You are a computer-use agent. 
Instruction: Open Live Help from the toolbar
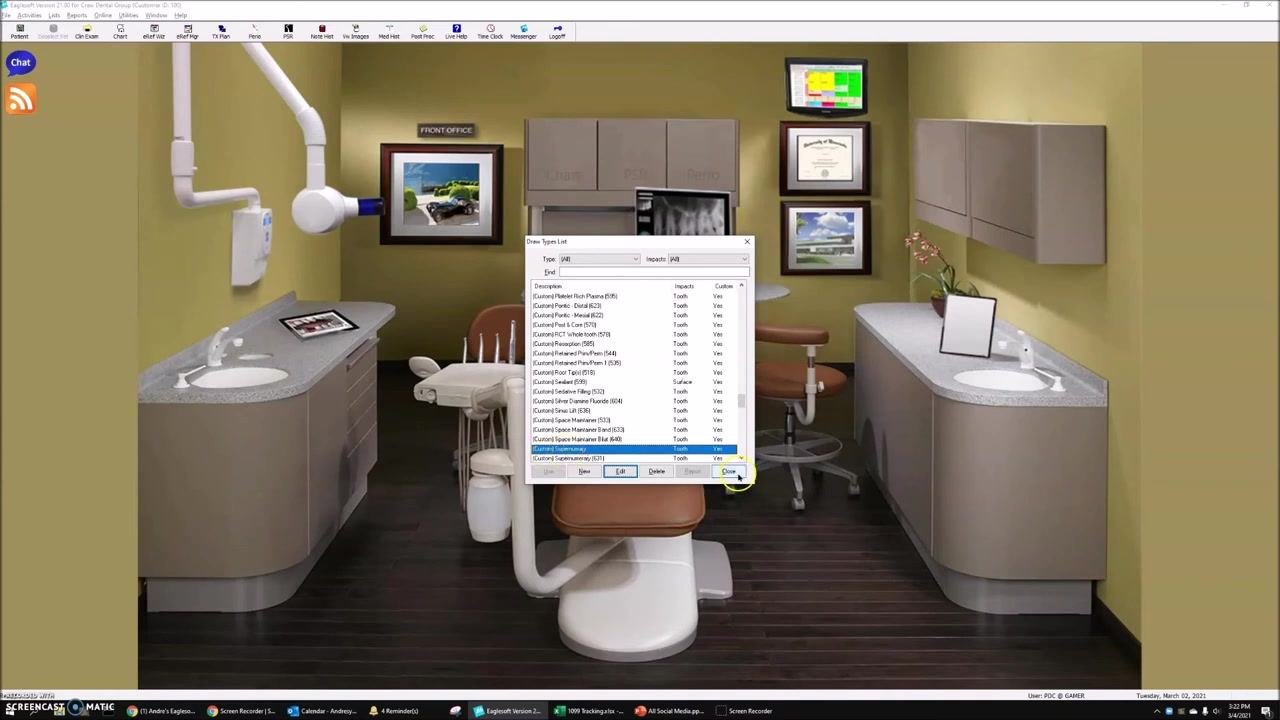[456, 31]
